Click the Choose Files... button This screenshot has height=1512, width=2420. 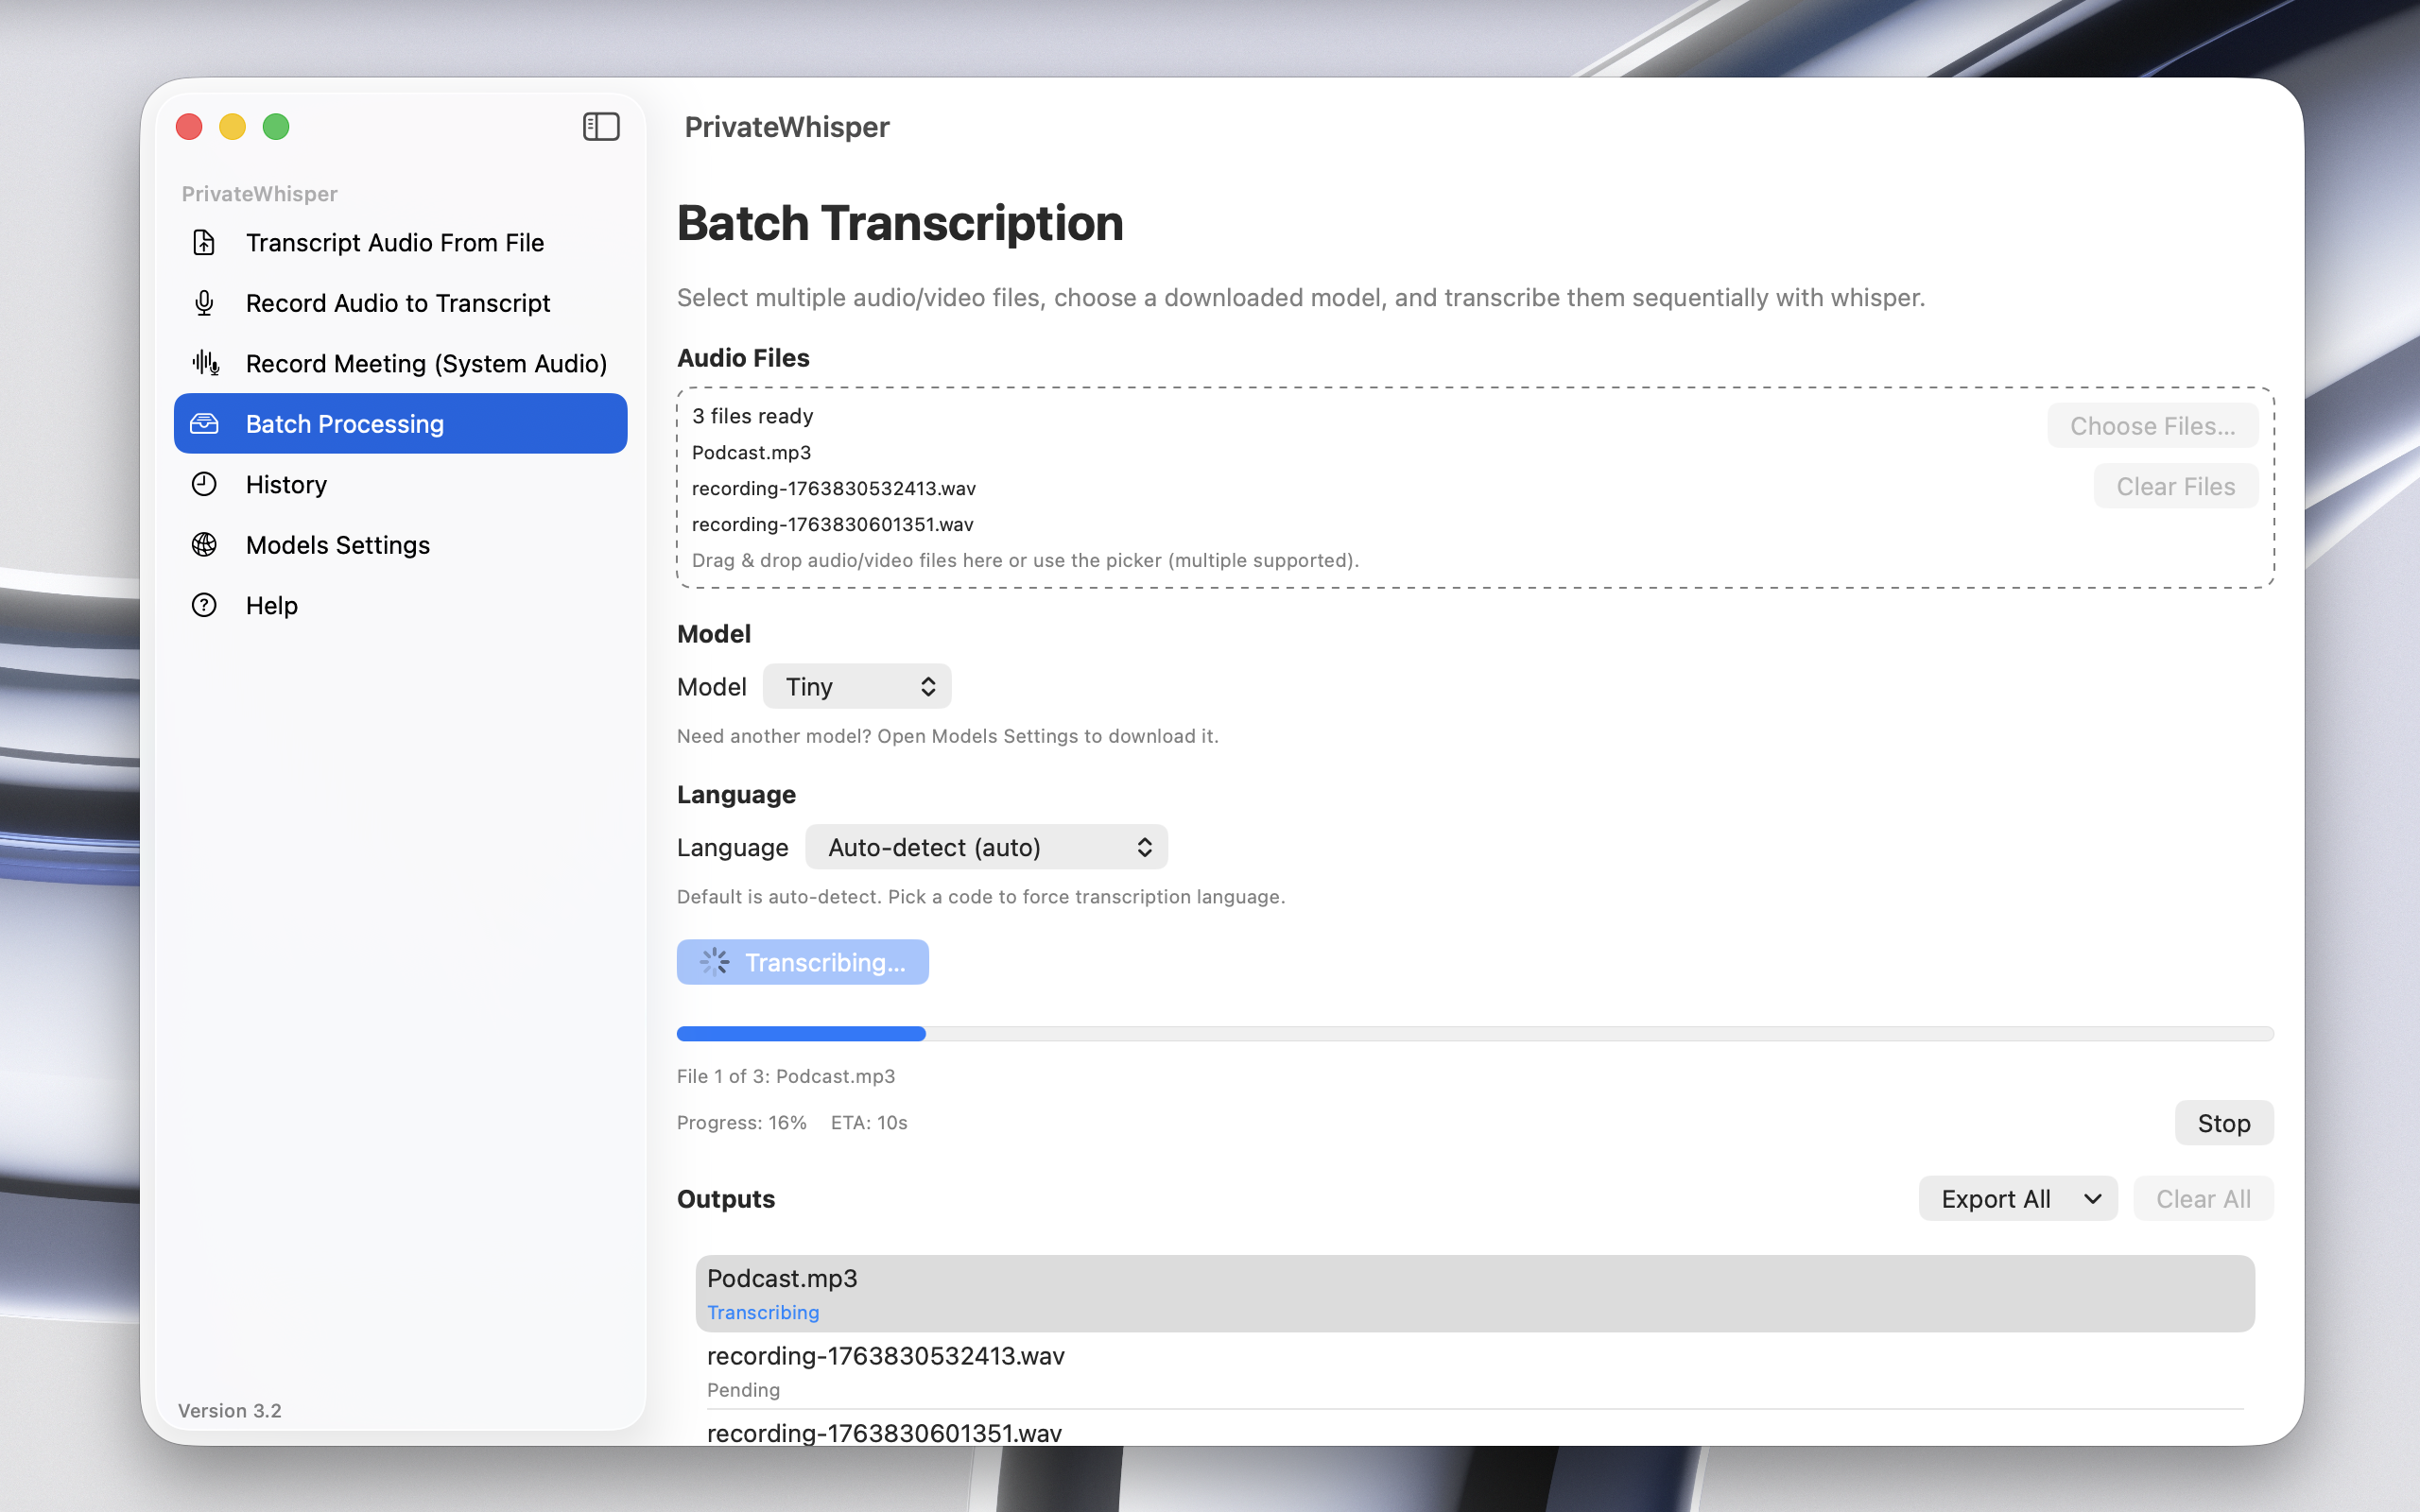2152,426
